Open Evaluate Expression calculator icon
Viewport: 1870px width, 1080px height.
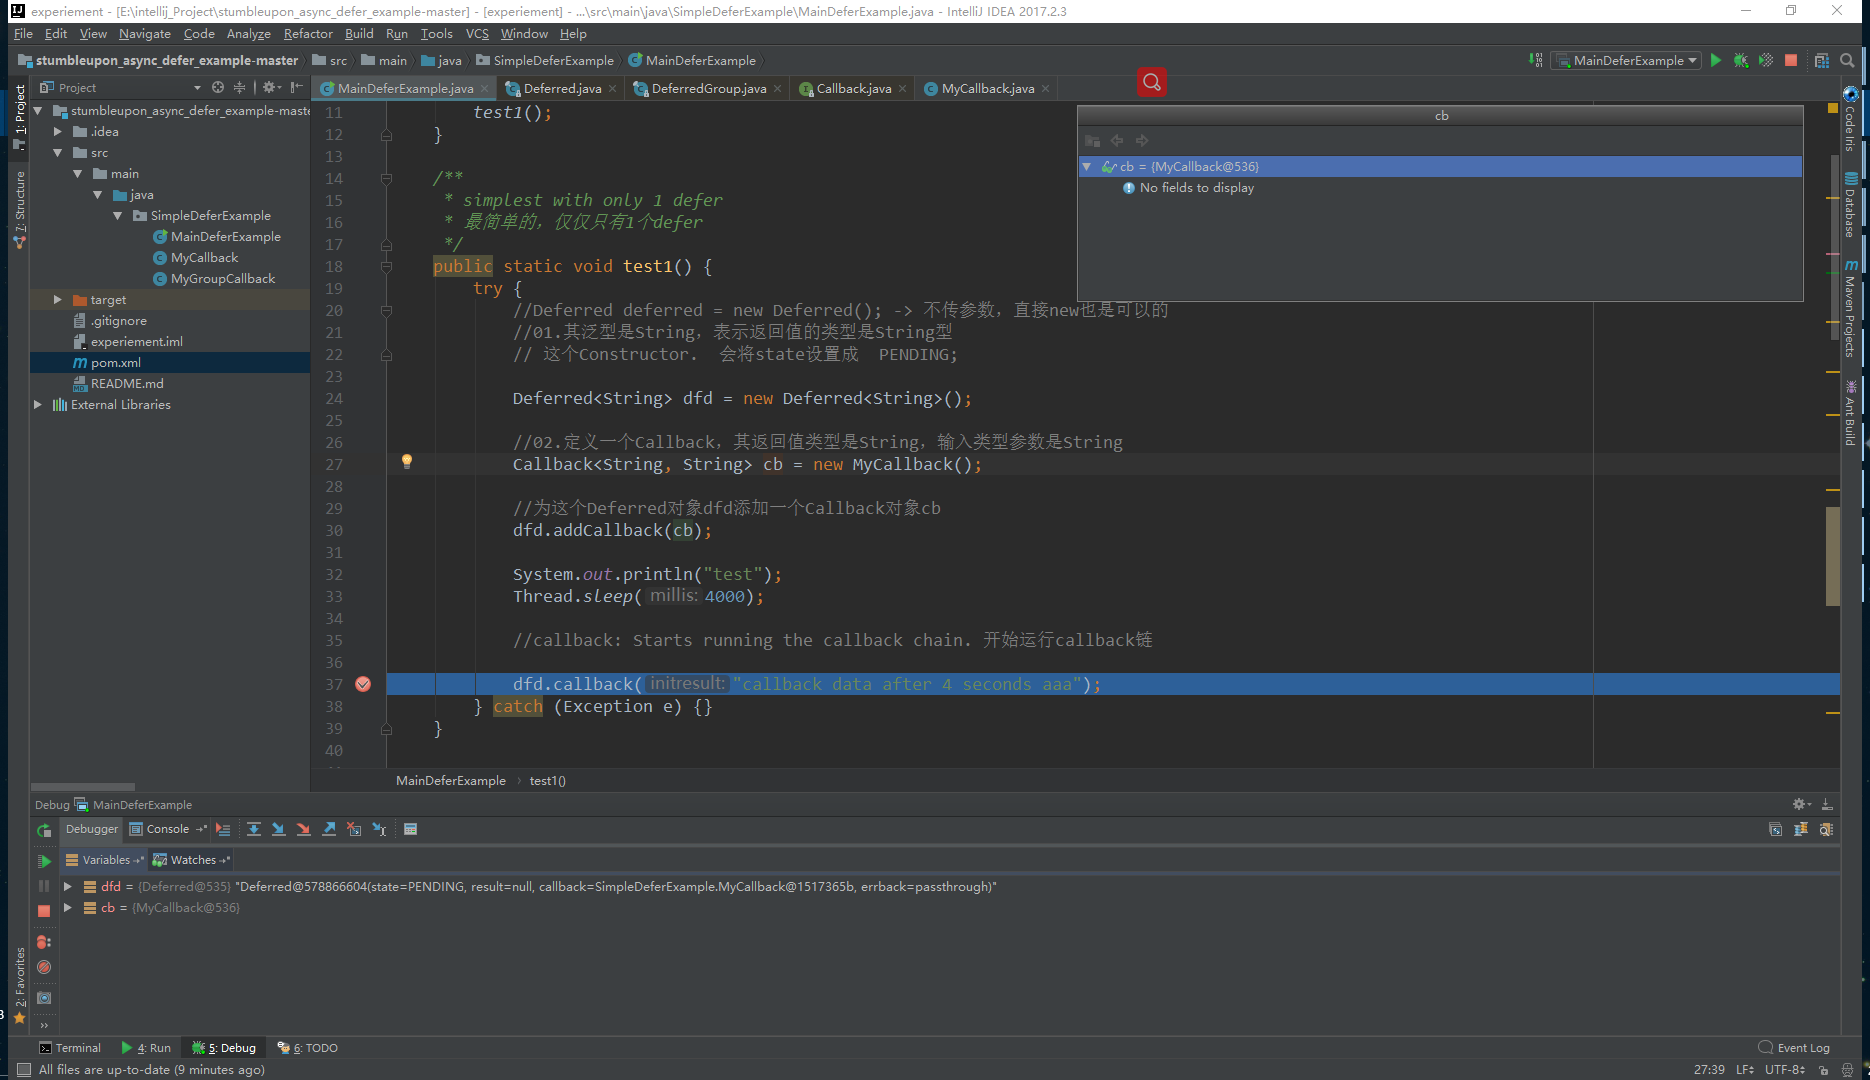[410, 829]
